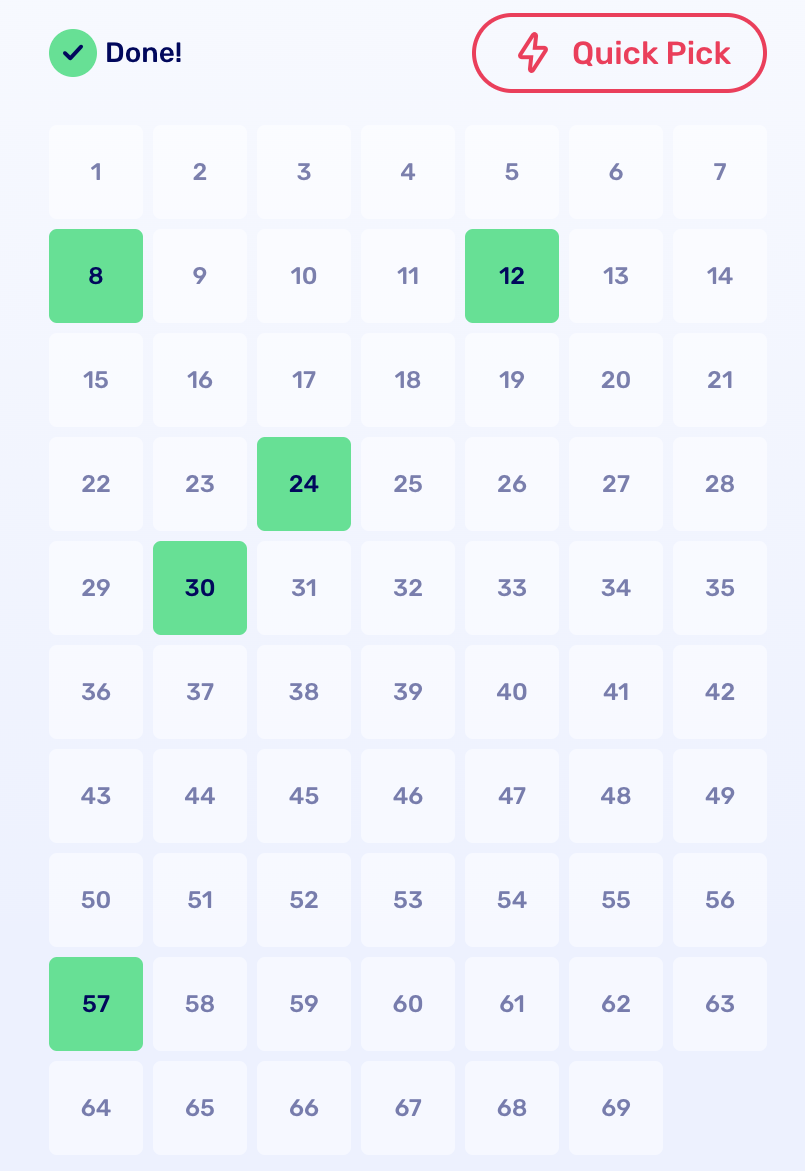
Task: Deselect the highlighted number 12
Action: [512, 276]
